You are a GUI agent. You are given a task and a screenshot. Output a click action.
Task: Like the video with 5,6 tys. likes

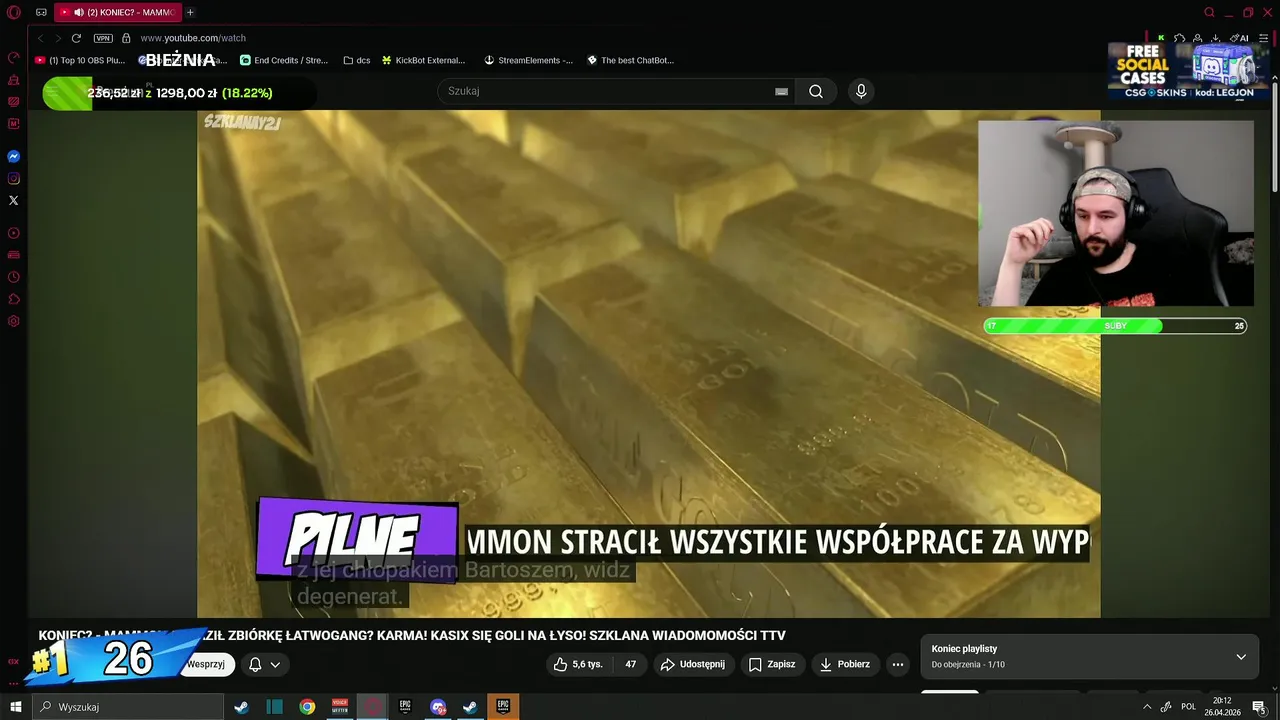578,664
